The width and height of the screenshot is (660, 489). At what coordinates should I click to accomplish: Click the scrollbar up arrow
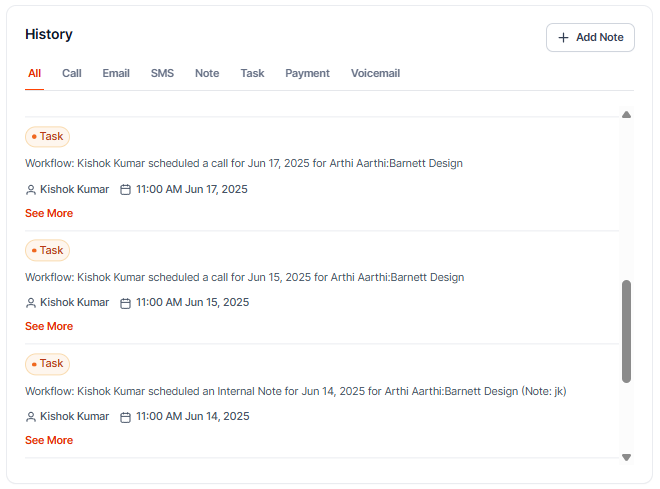[x=626, y=115]
